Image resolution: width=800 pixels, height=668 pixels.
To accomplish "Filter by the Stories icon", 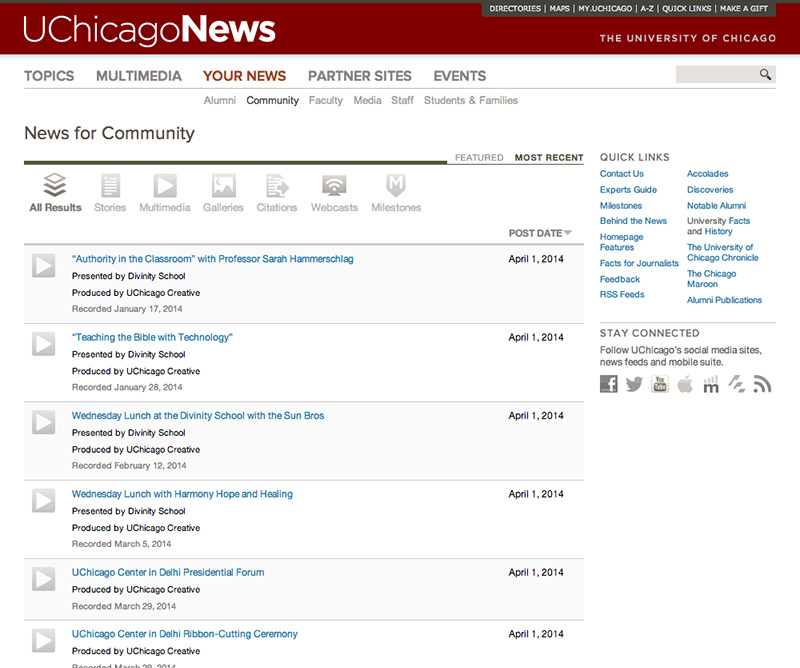I will [x=110, y=185].
